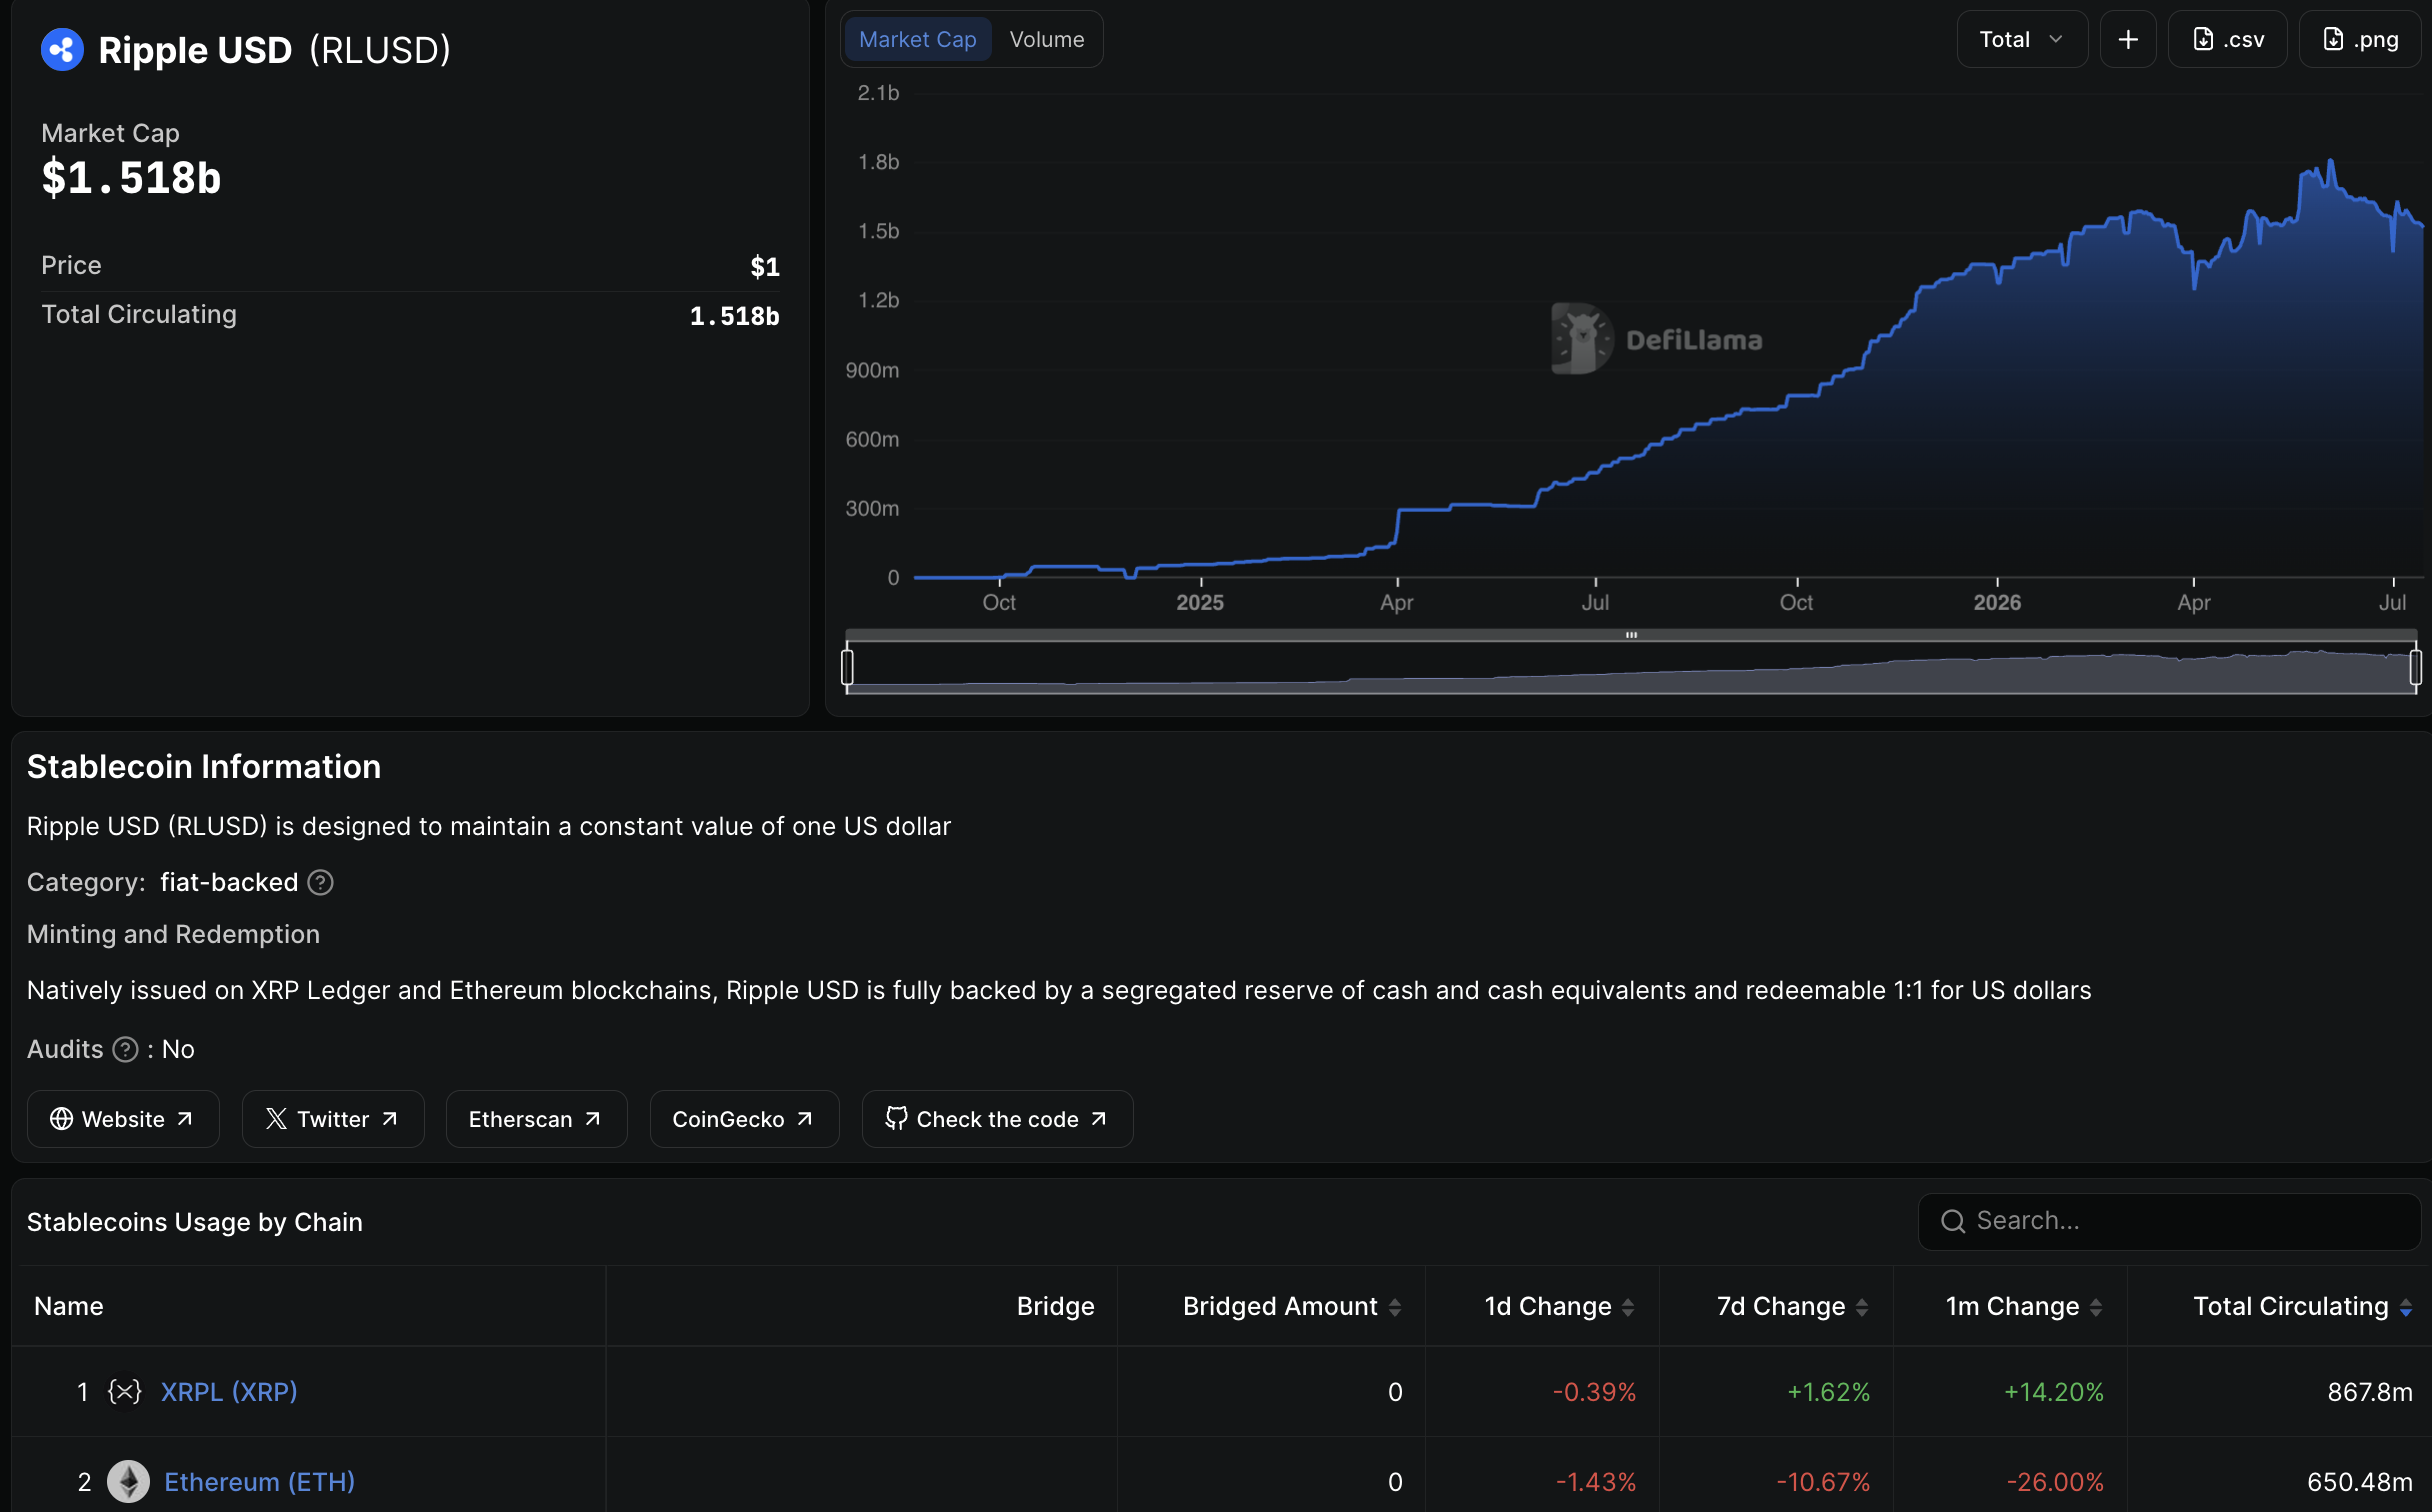The image size is (2432, 1512).
Task: Click the GitHub icon on Check the code
Action: pyautogui.click(x=896, y=1118)
